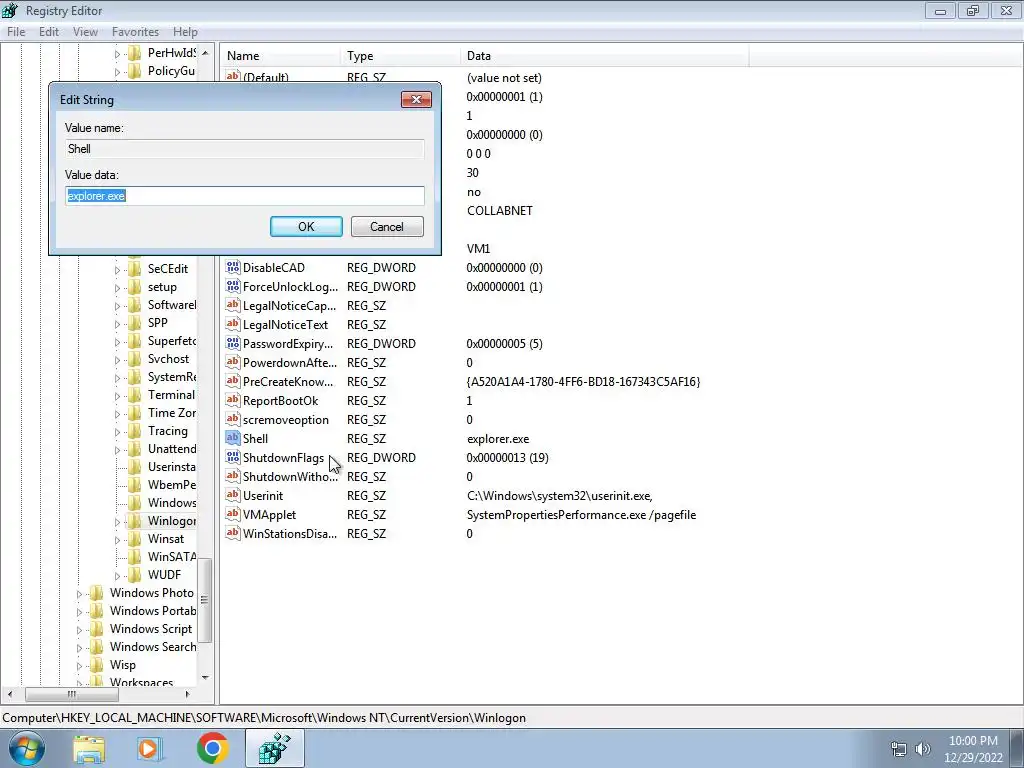Click the explorer.exe data cell for Shell
The height and width of the screenshot is (768, 1024).
click(498, 439)
